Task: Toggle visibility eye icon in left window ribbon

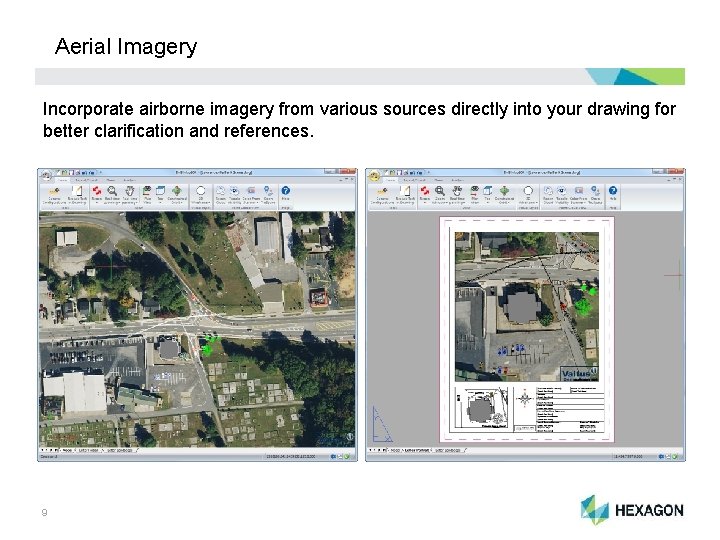Action: [x=235, y=191]
